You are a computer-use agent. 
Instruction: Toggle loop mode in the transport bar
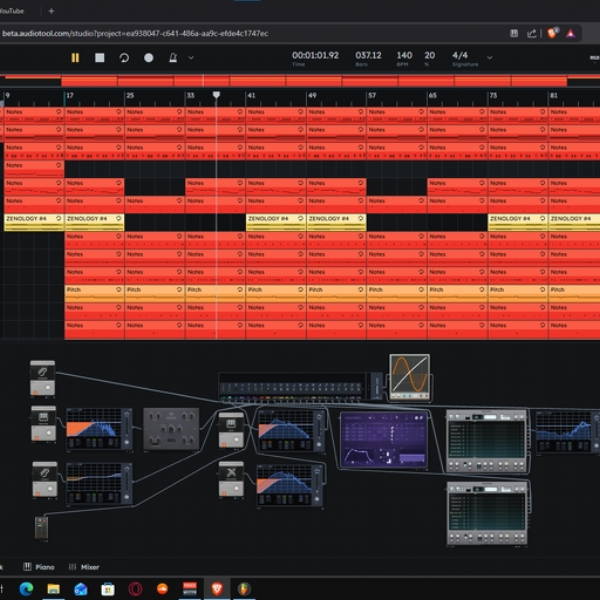124,58
